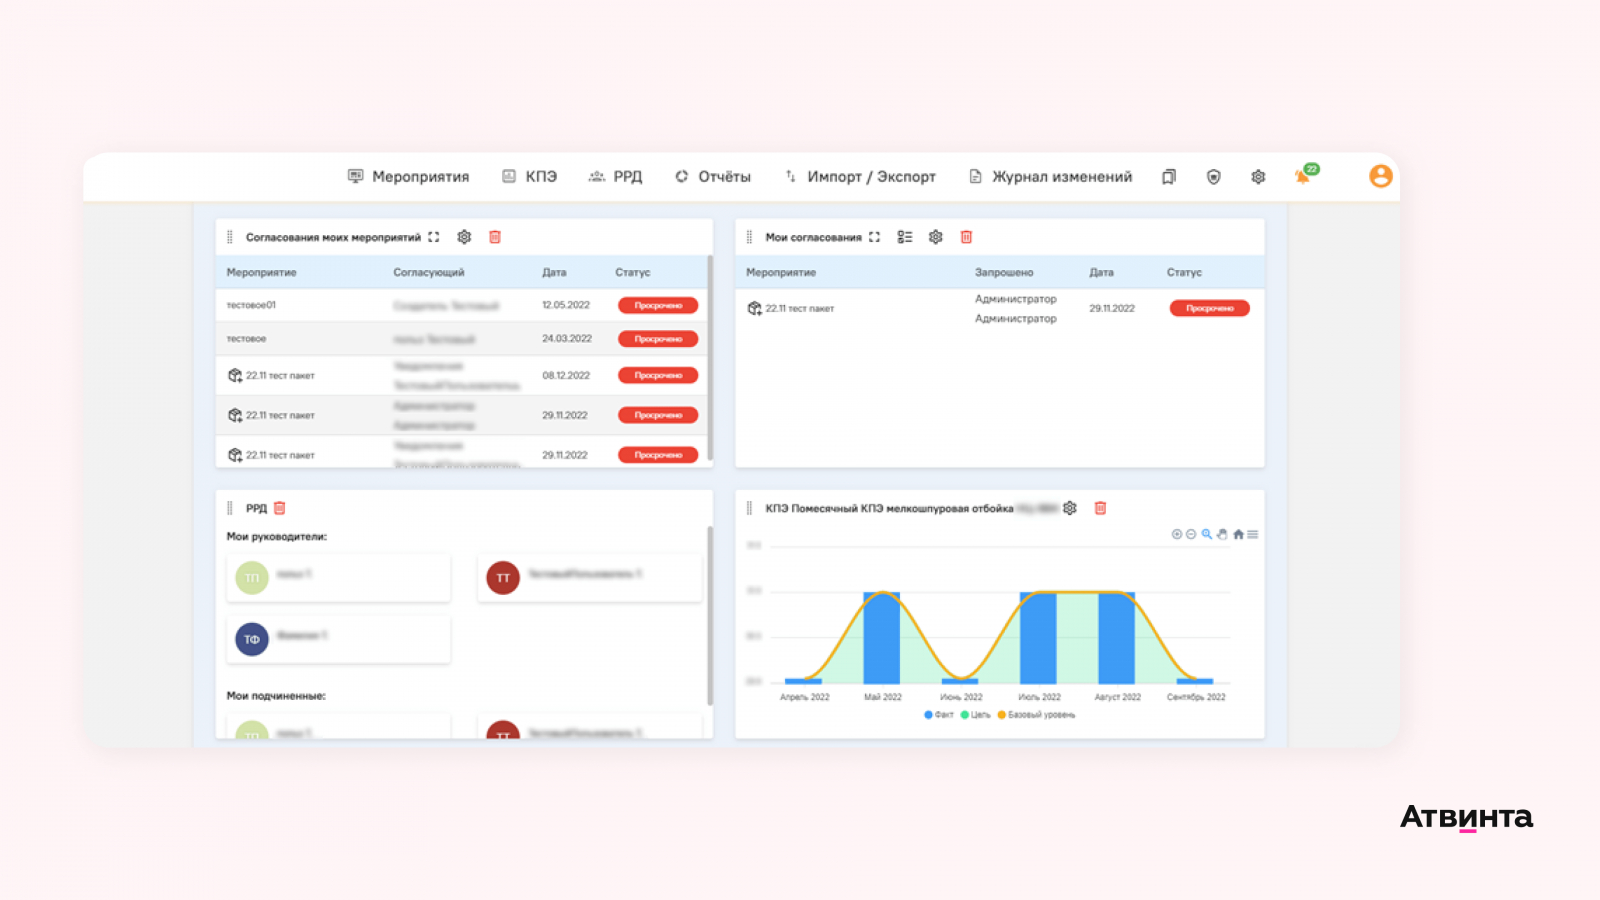Go to 'Журнал изменений' section
This screenshot has width=1600, height=900.
click(x=1050, y=177)
